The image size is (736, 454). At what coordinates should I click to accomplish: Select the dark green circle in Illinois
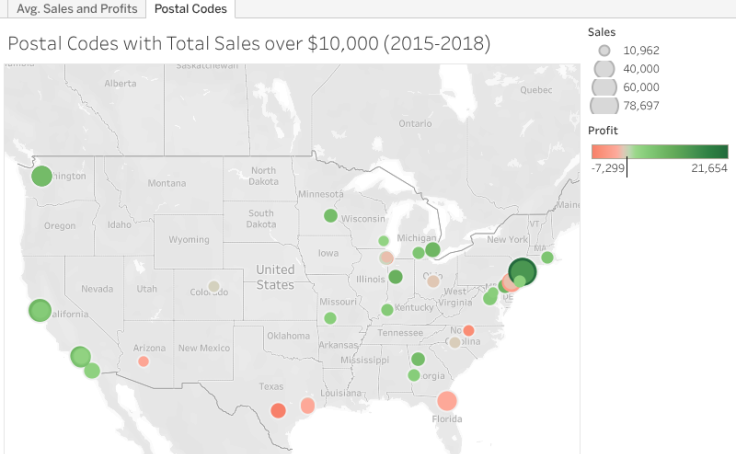click(x=395, y=277)
